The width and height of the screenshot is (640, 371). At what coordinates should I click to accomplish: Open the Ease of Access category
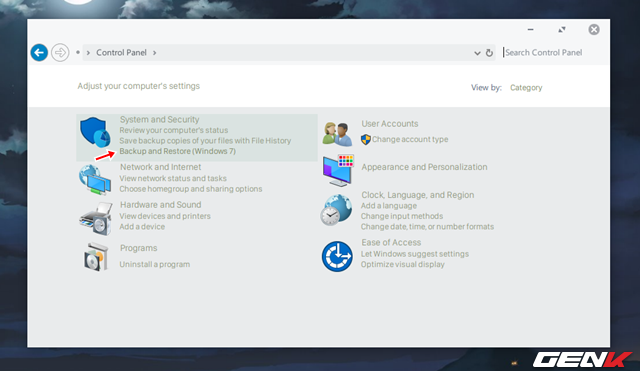click(391, 242)
